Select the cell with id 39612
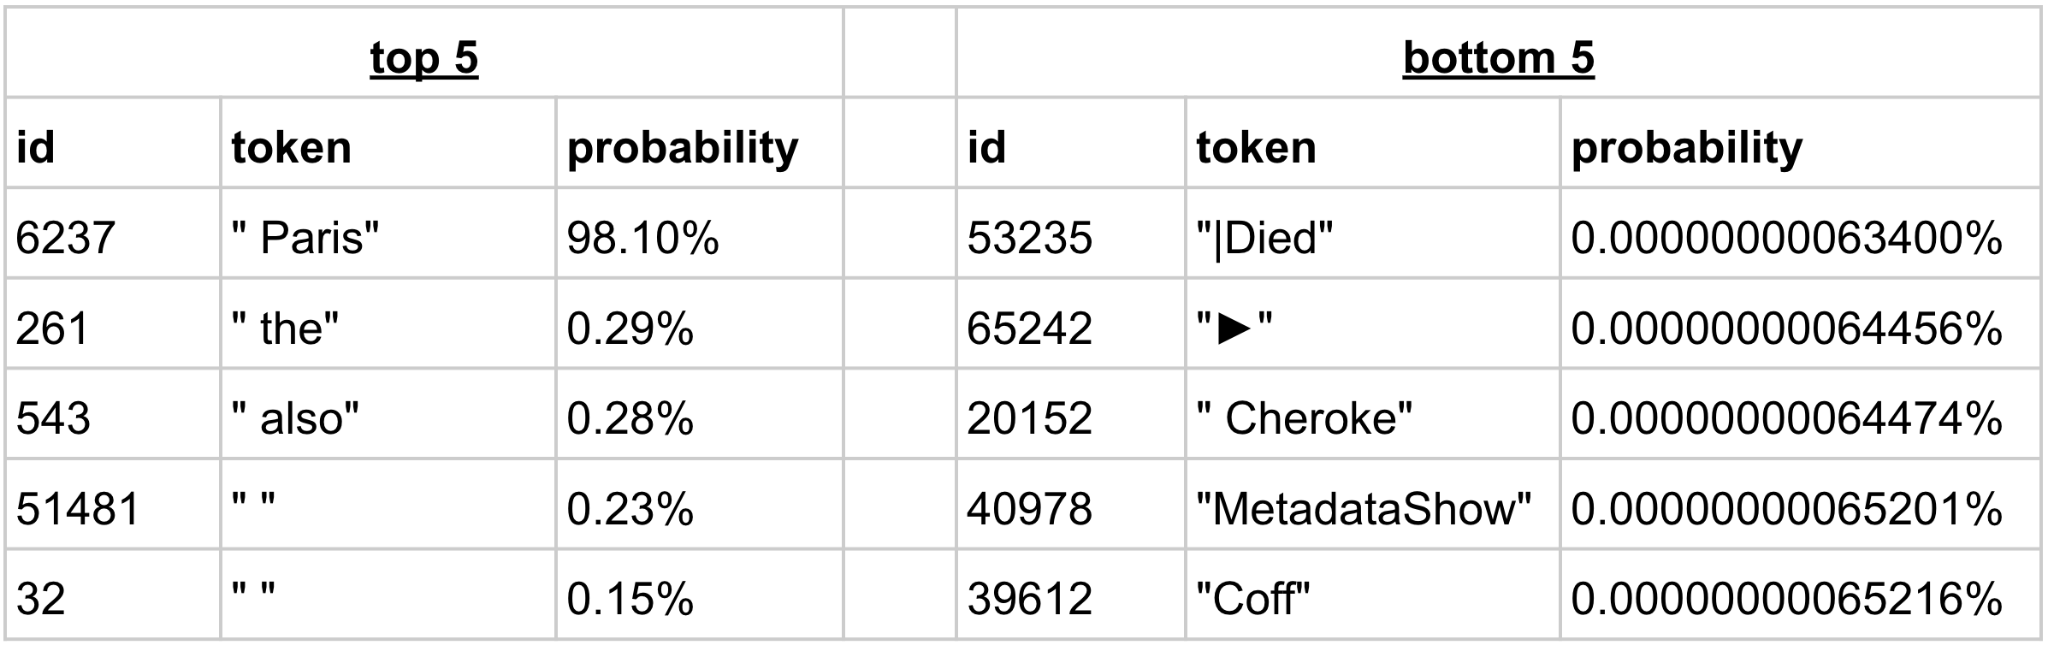 1030,598
